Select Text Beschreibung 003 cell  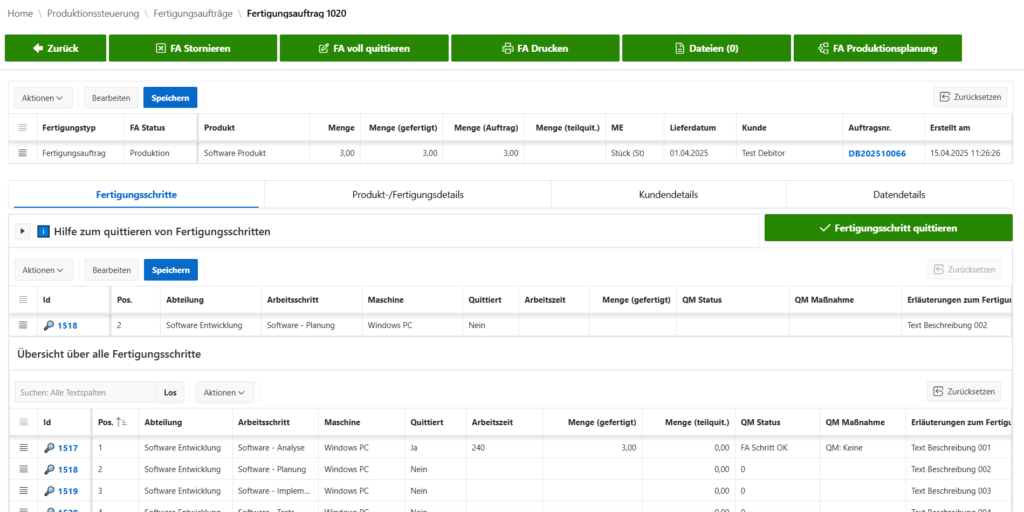pyautogui.click(x=959, y=491)
